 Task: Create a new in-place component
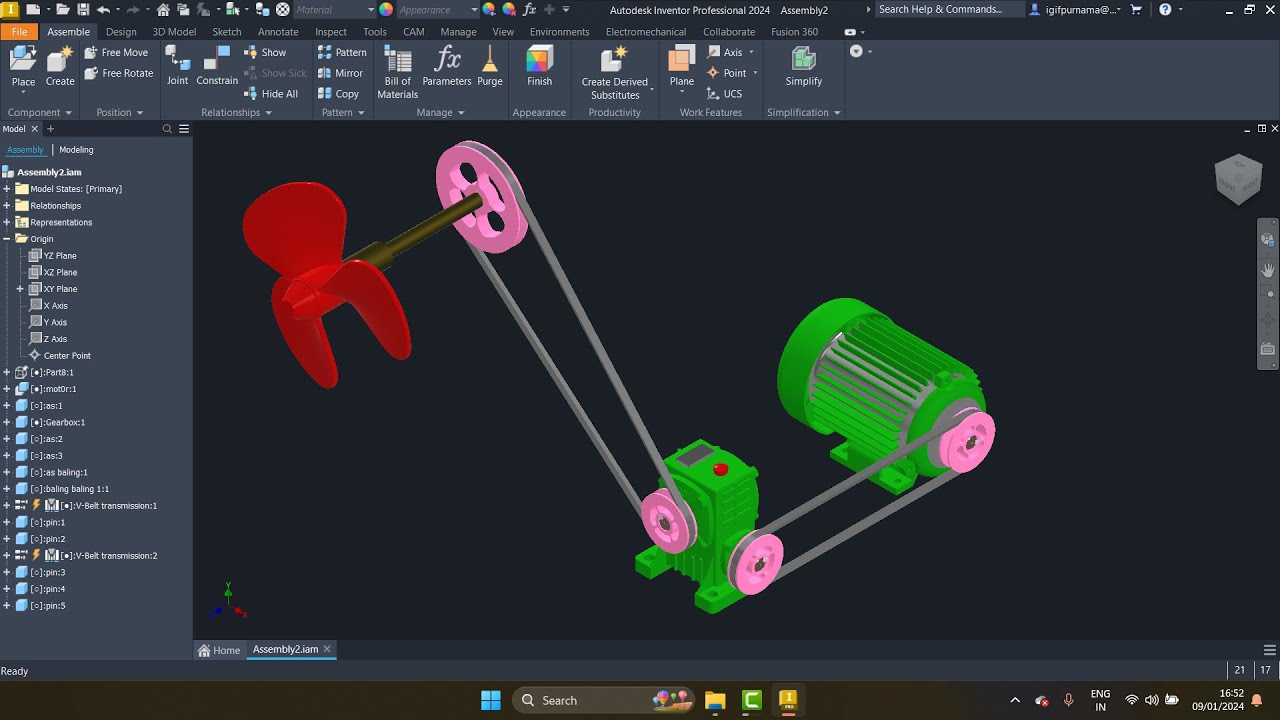(x=60, y=66)
